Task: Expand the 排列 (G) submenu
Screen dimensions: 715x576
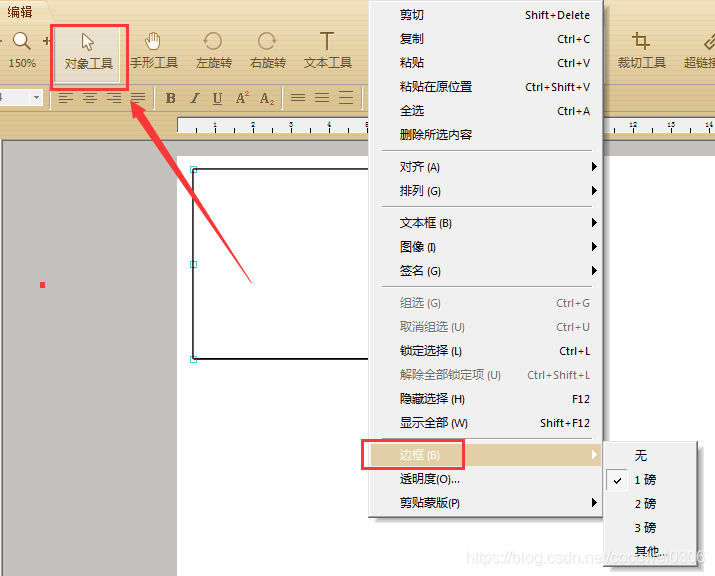Action: (486, 191)
